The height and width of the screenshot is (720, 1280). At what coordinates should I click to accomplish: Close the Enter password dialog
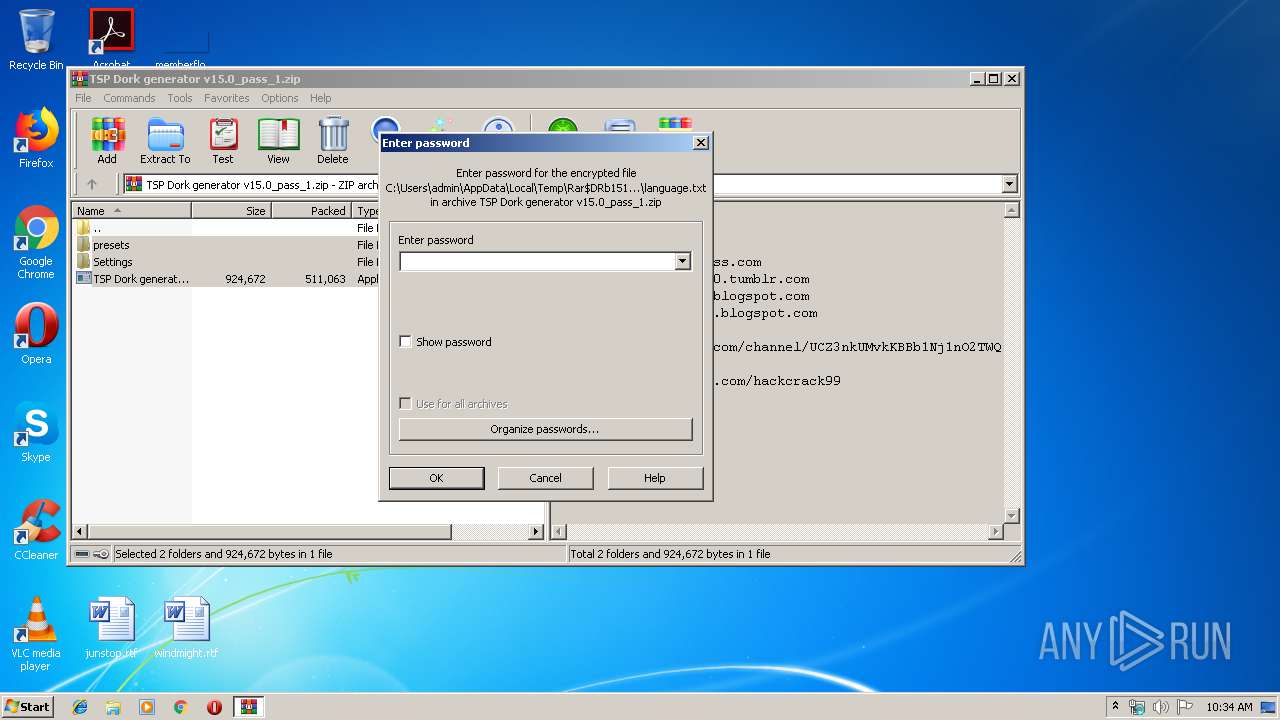[x=701, y=143]
